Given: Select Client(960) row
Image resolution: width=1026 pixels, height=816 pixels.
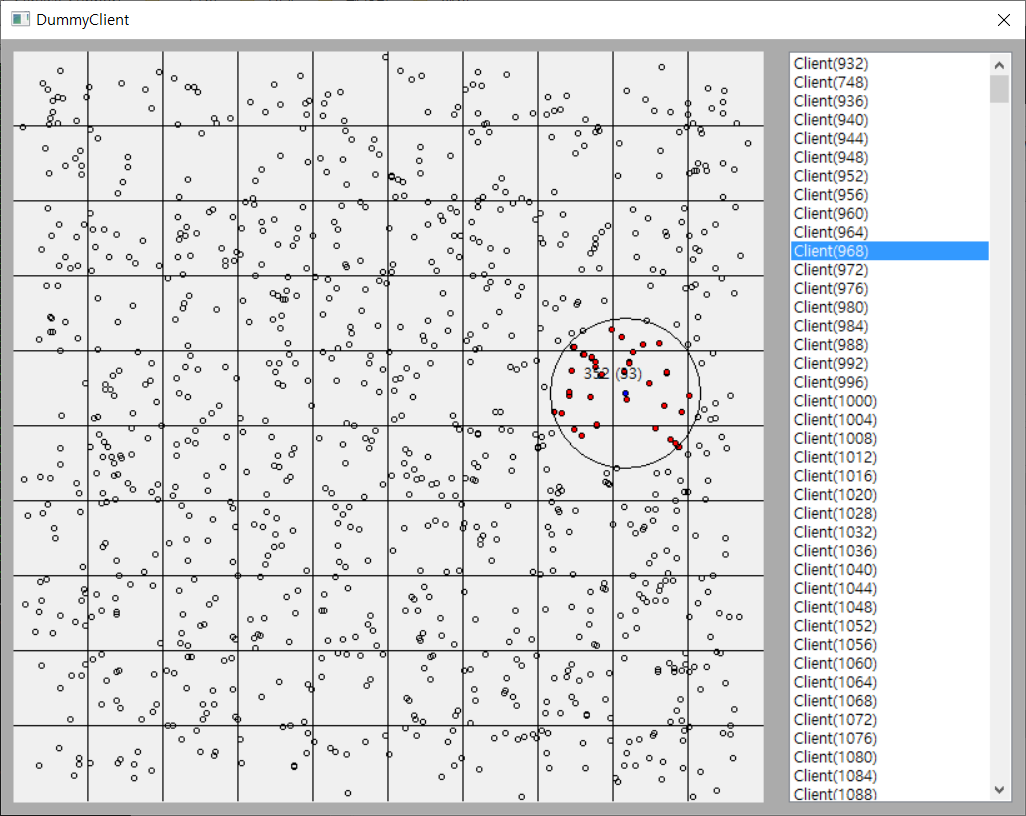Looking at the screenshot, I should pos(889,213).
